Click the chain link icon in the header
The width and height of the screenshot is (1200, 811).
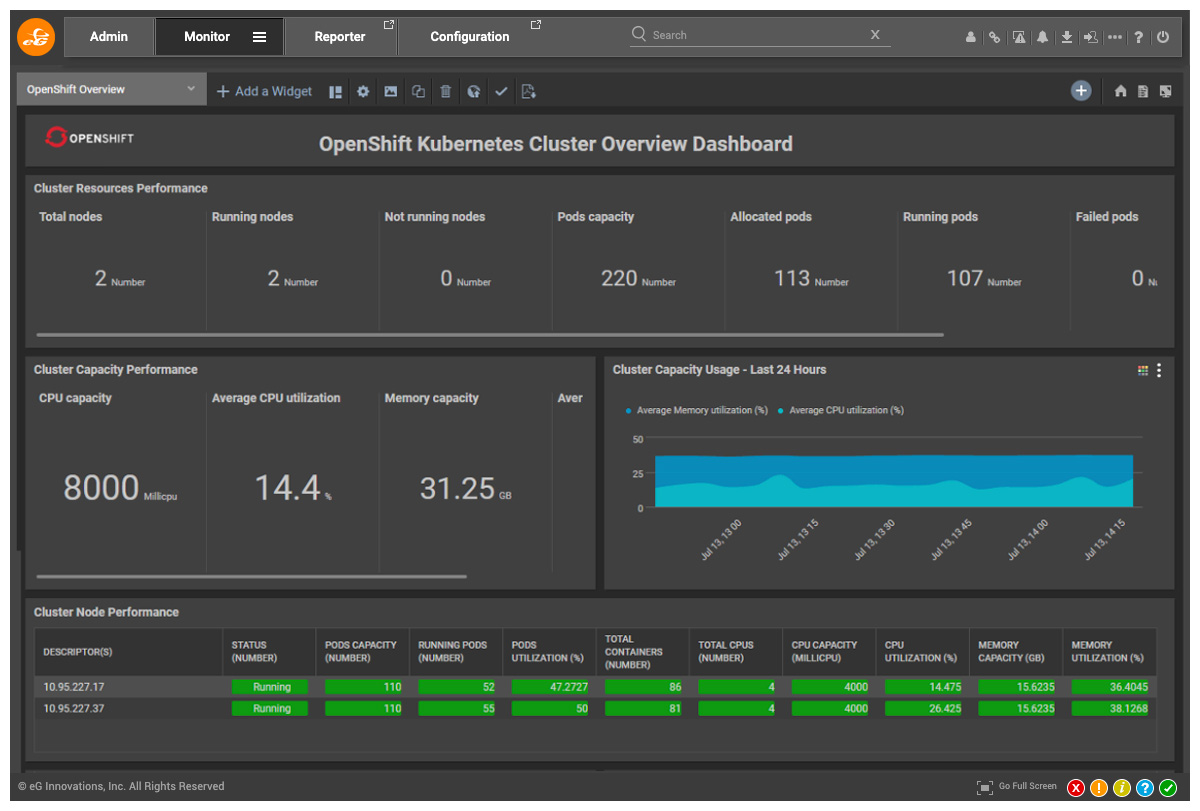[994, 37]
